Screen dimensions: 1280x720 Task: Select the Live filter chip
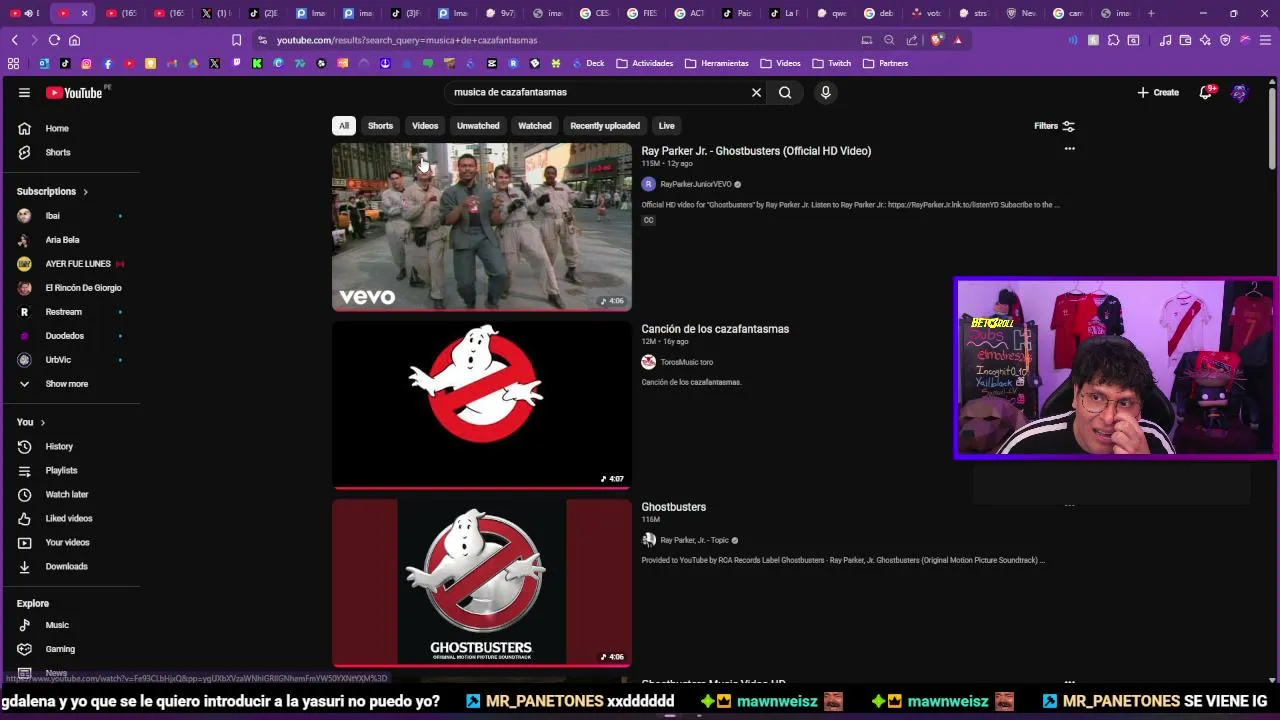pos(666,126)
